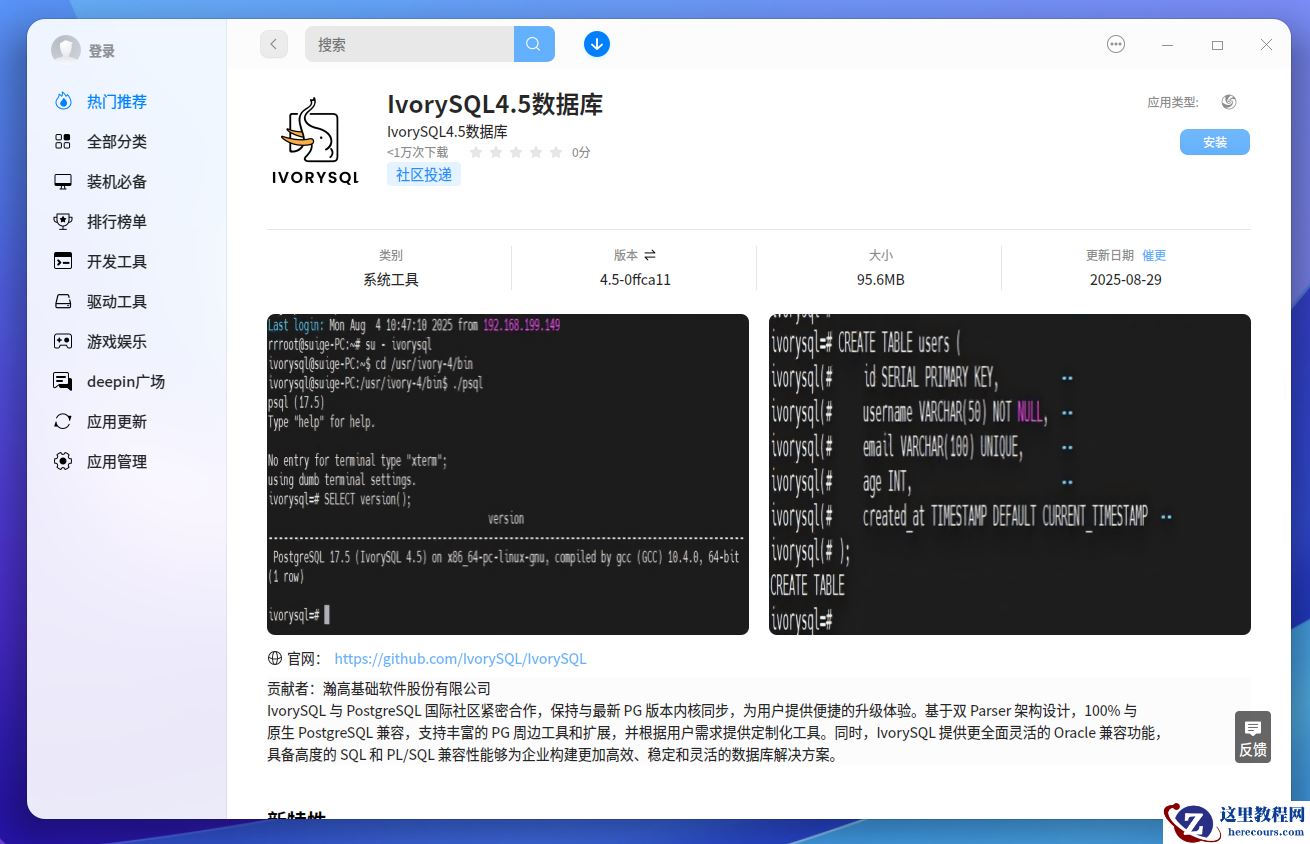Click the 应用管理 app management icon
Screen dimensions: 1310x844
click(x=62, y=461)
